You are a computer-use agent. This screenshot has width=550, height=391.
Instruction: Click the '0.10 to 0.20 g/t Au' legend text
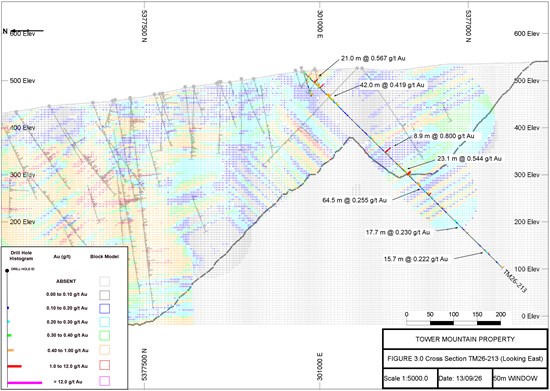(67, 308)
